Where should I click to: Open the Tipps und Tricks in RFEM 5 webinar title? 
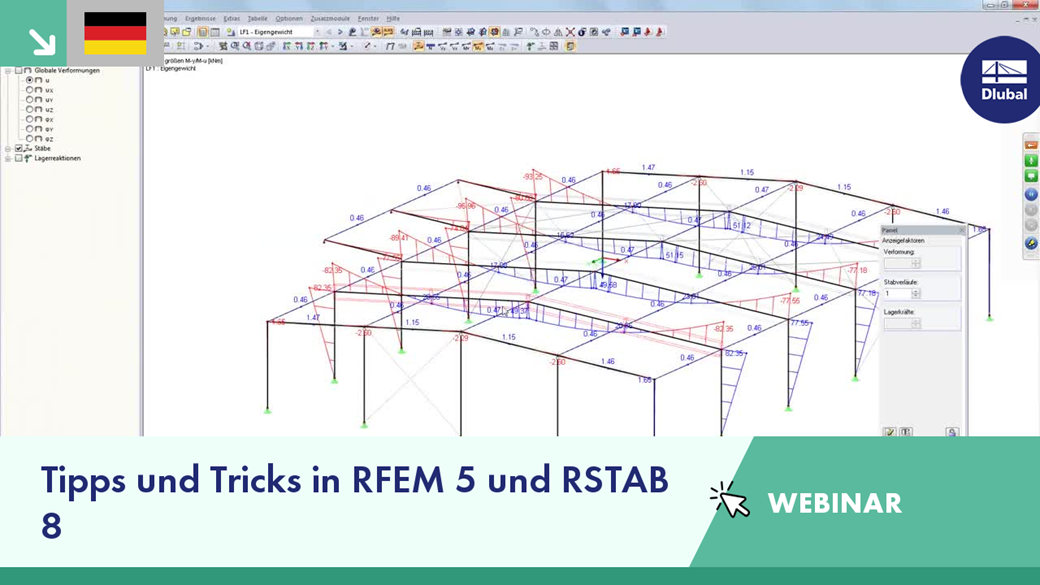(354, 502)
